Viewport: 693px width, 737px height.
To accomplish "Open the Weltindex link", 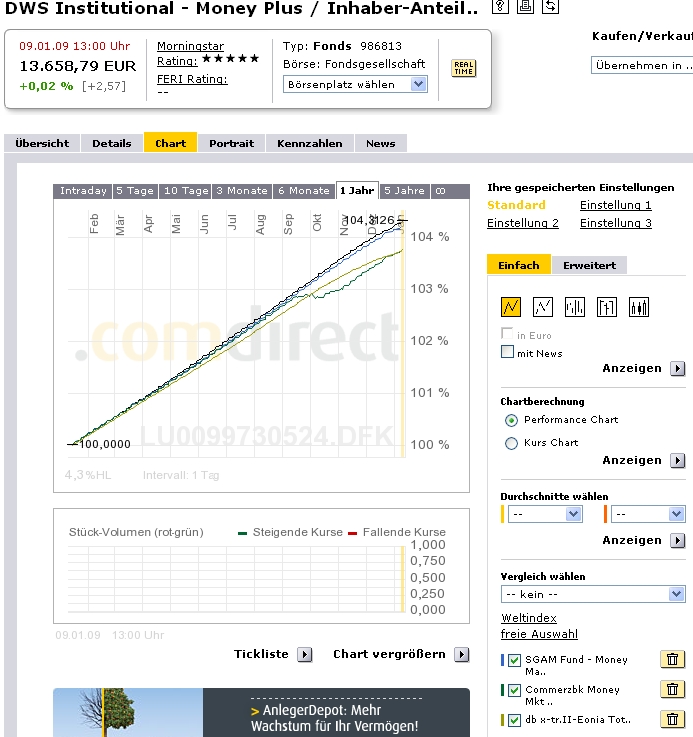I will (x=528, y=618).
